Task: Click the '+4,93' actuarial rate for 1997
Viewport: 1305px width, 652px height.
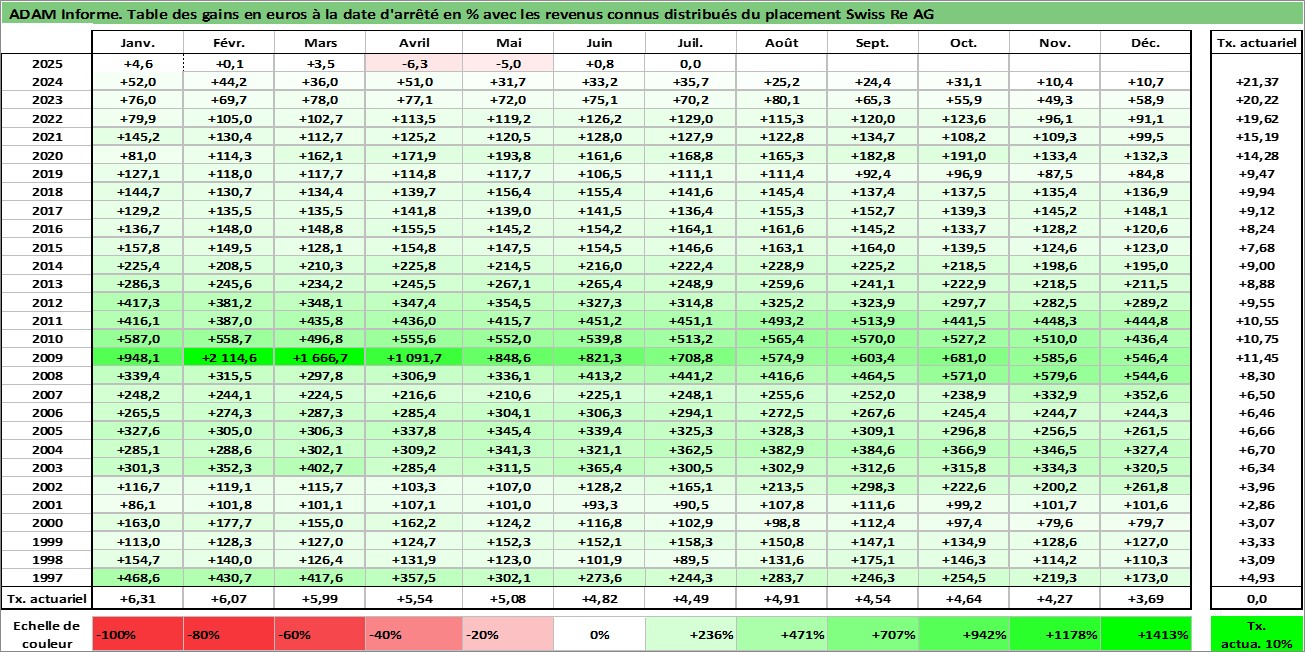Action: click(x=1256, y=578)
